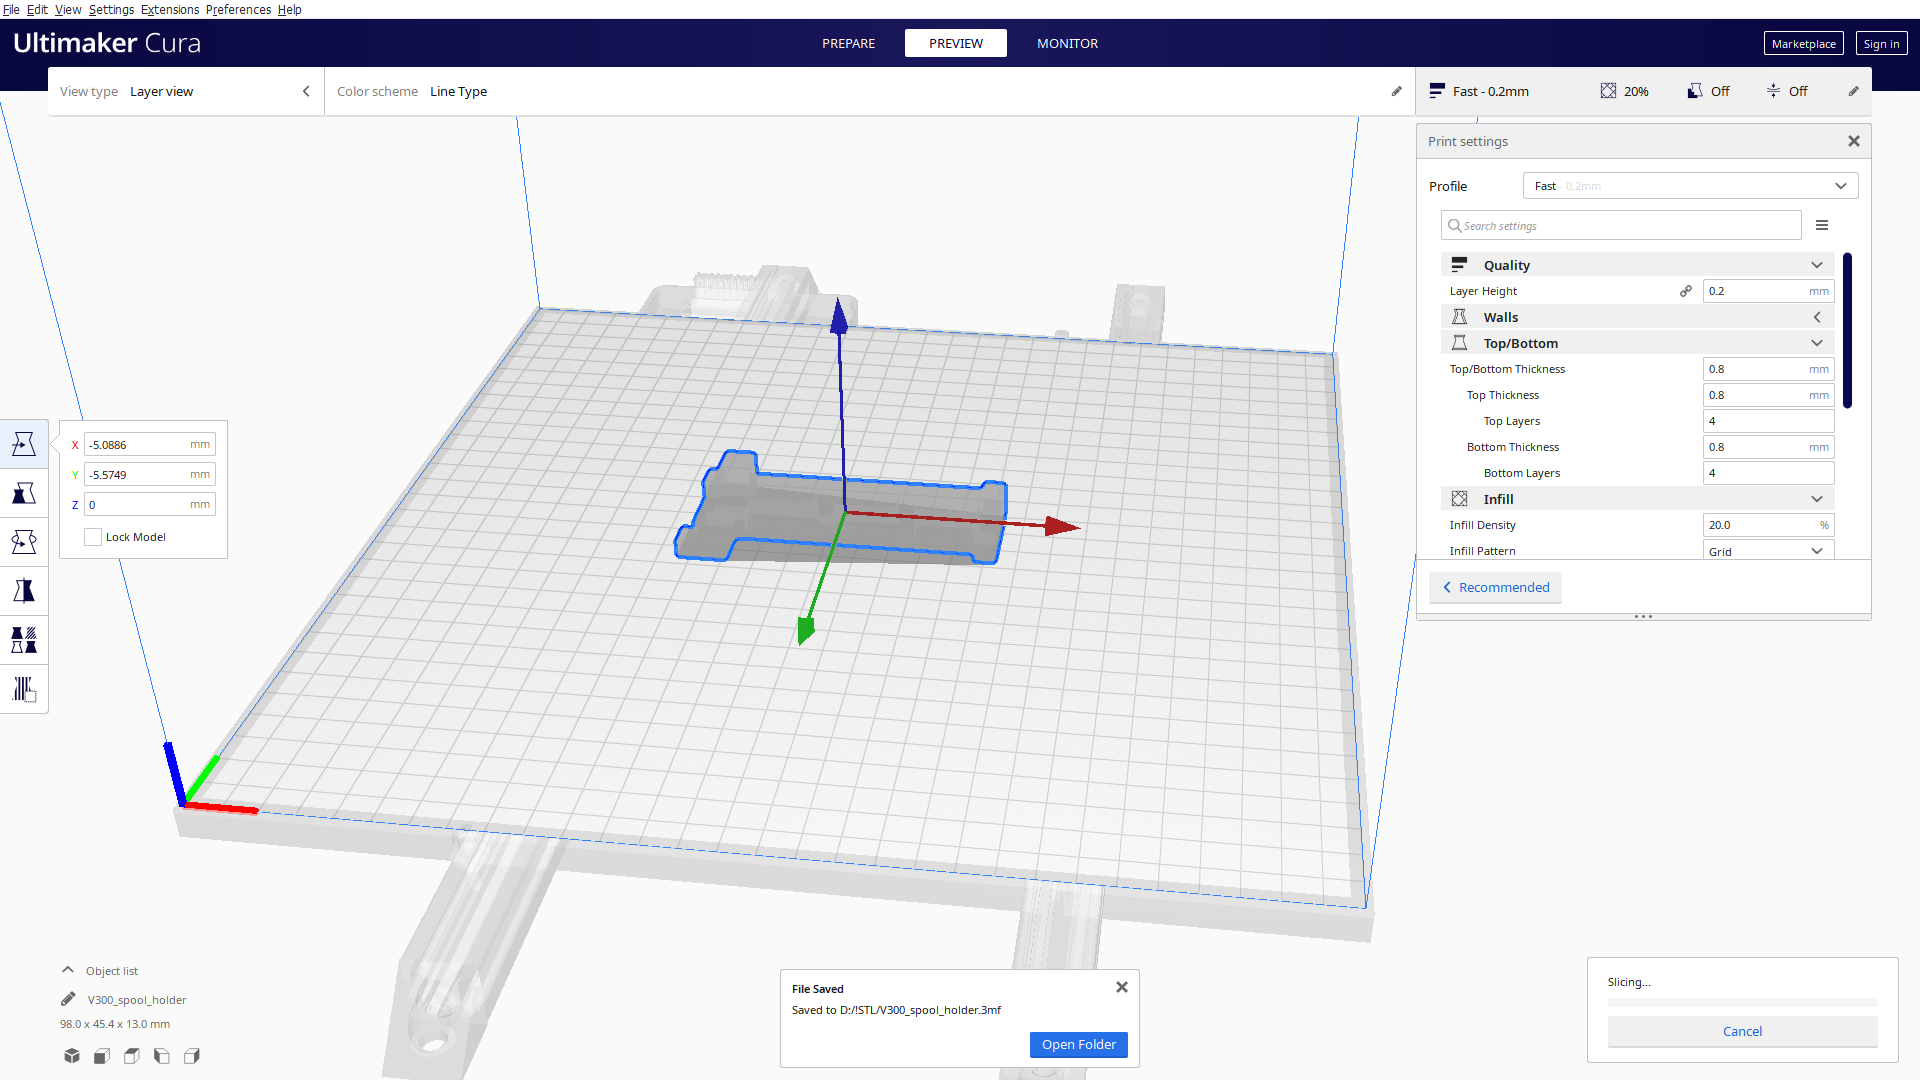
Task: Open the Per Model Settings tool
Action: tap(24, 639)
